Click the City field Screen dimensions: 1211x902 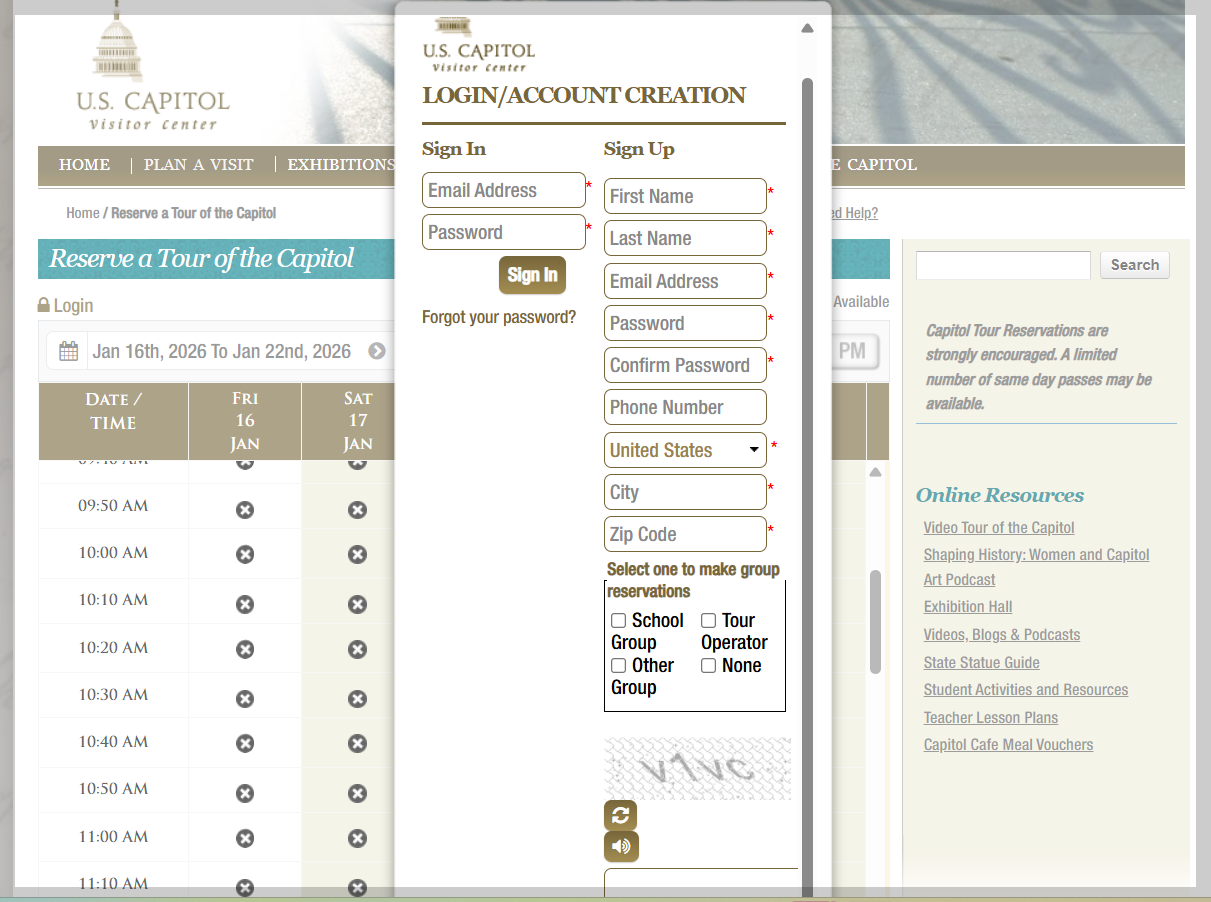[x=685, y=492]
